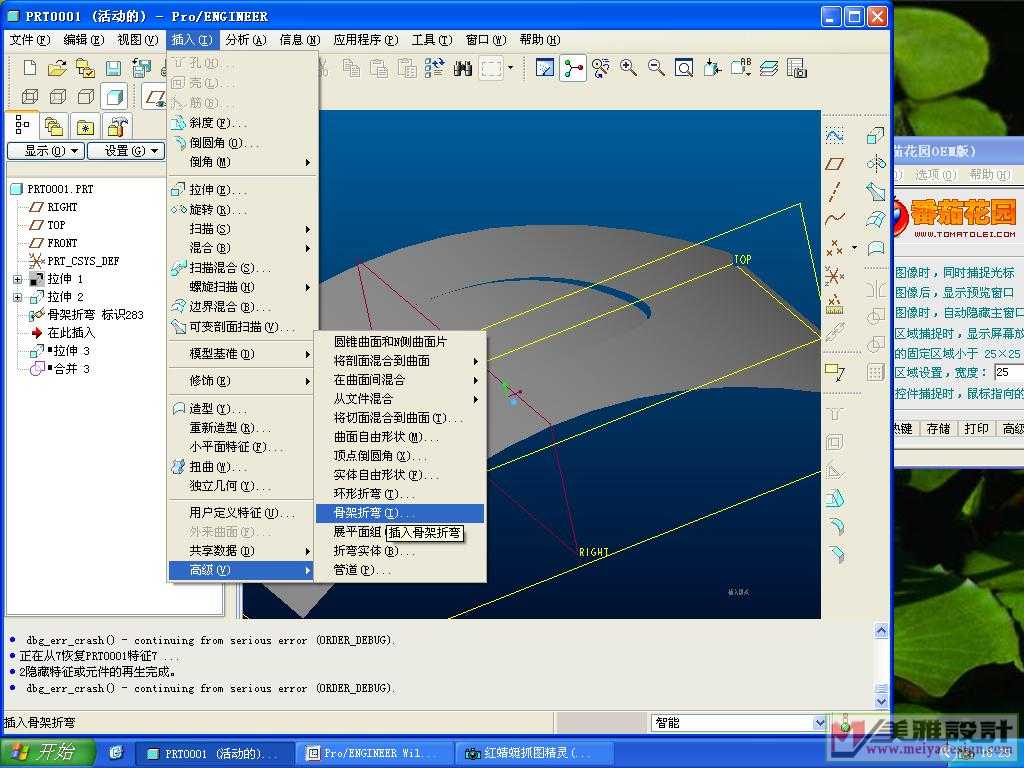Click the Sketch tool icon in right toolbar
Screen dimensions: 1024x768
coord(835,135)
